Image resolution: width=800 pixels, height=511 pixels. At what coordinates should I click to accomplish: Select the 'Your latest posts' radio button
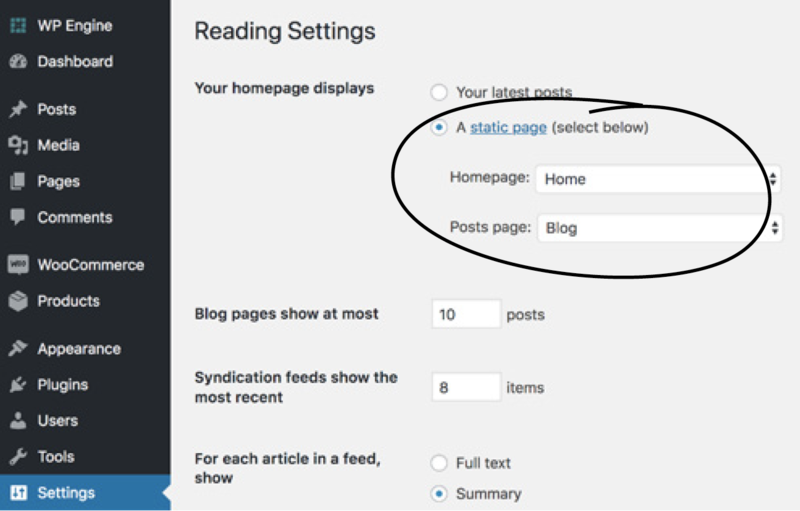coord(439,92)
